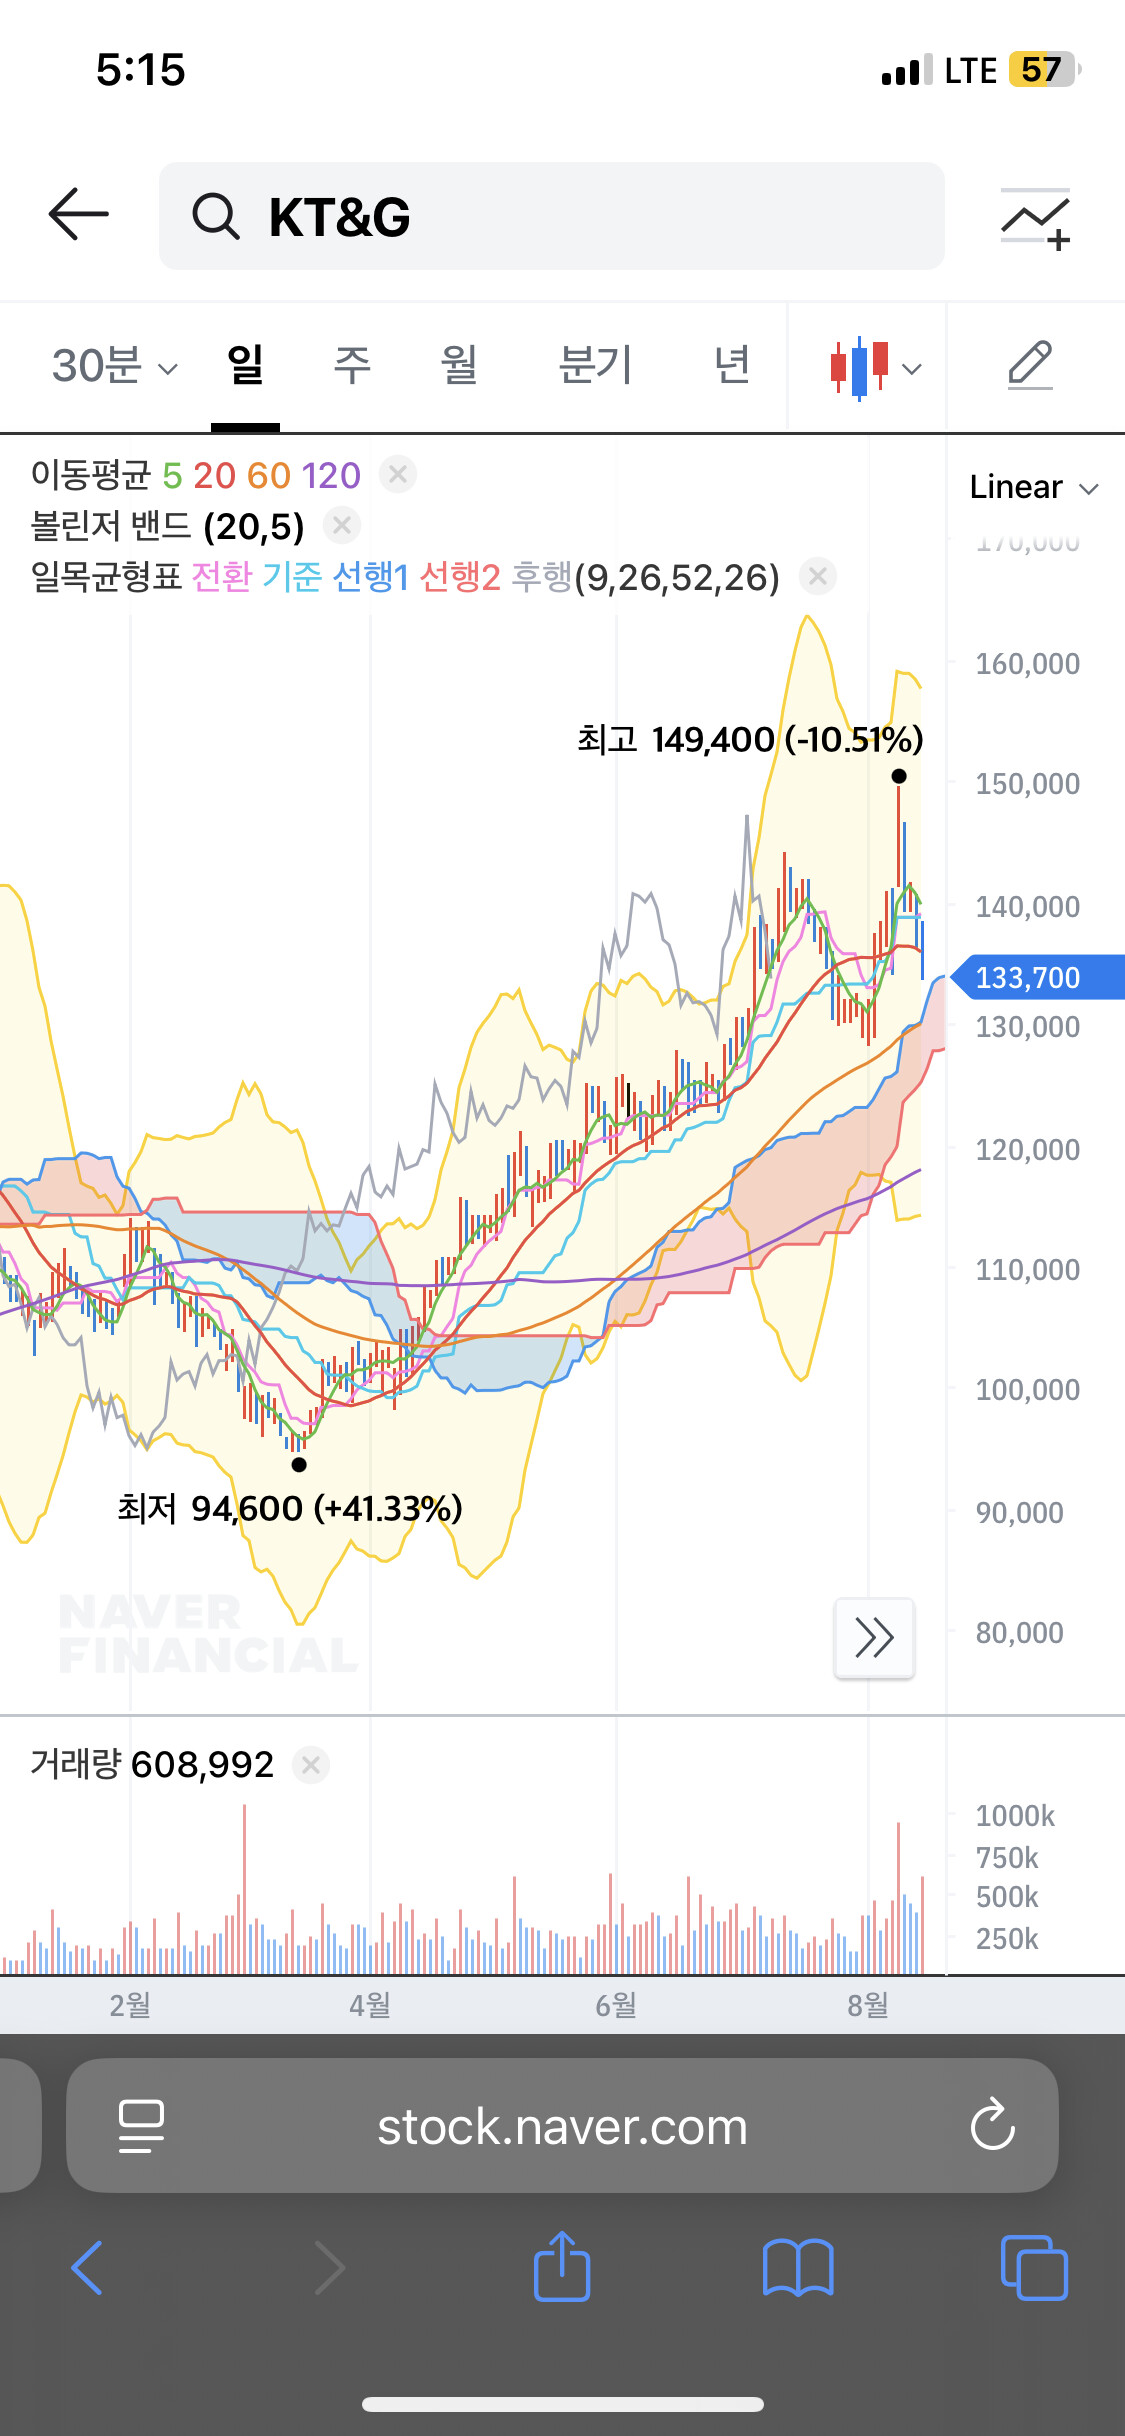Image resolution: width=1125 pixels, height=2436 pixels.
Task: Tap the purple 120-day average number
Action: 331,476
